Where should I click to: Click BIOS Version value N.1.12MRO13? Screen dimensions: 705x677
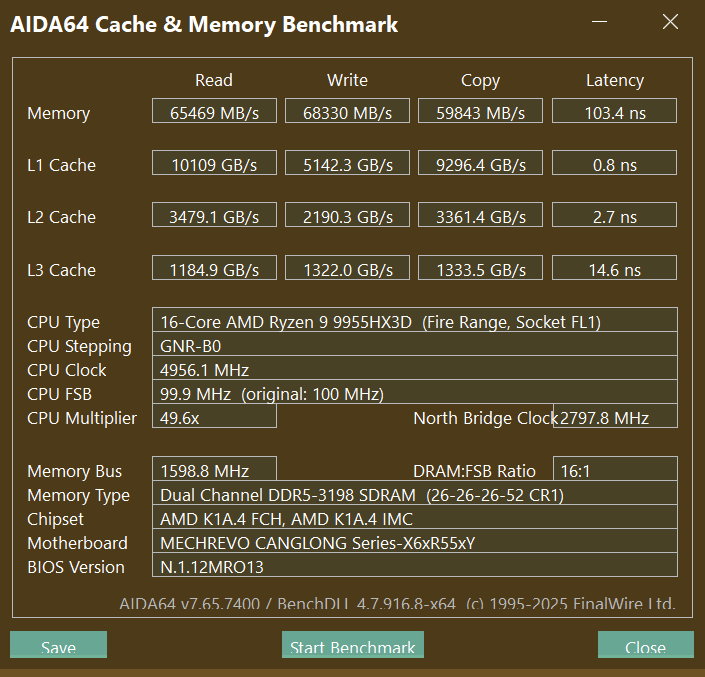[x=415, y=565]
